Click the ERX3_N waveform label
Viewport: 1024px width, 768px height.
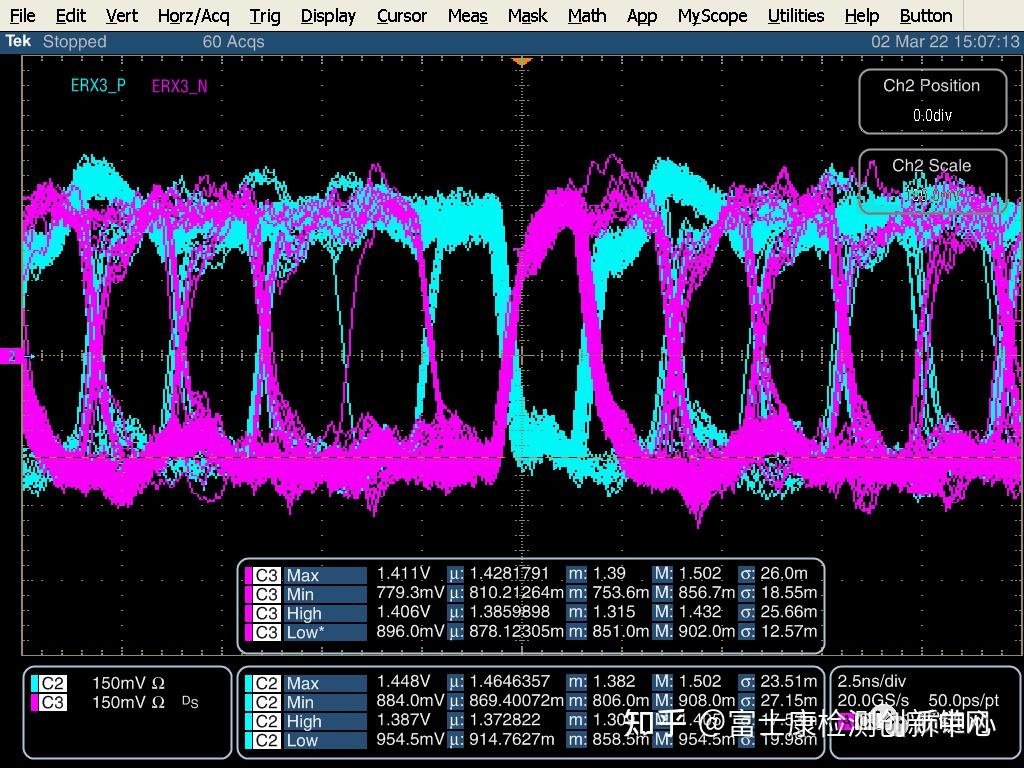coord(180,86)
